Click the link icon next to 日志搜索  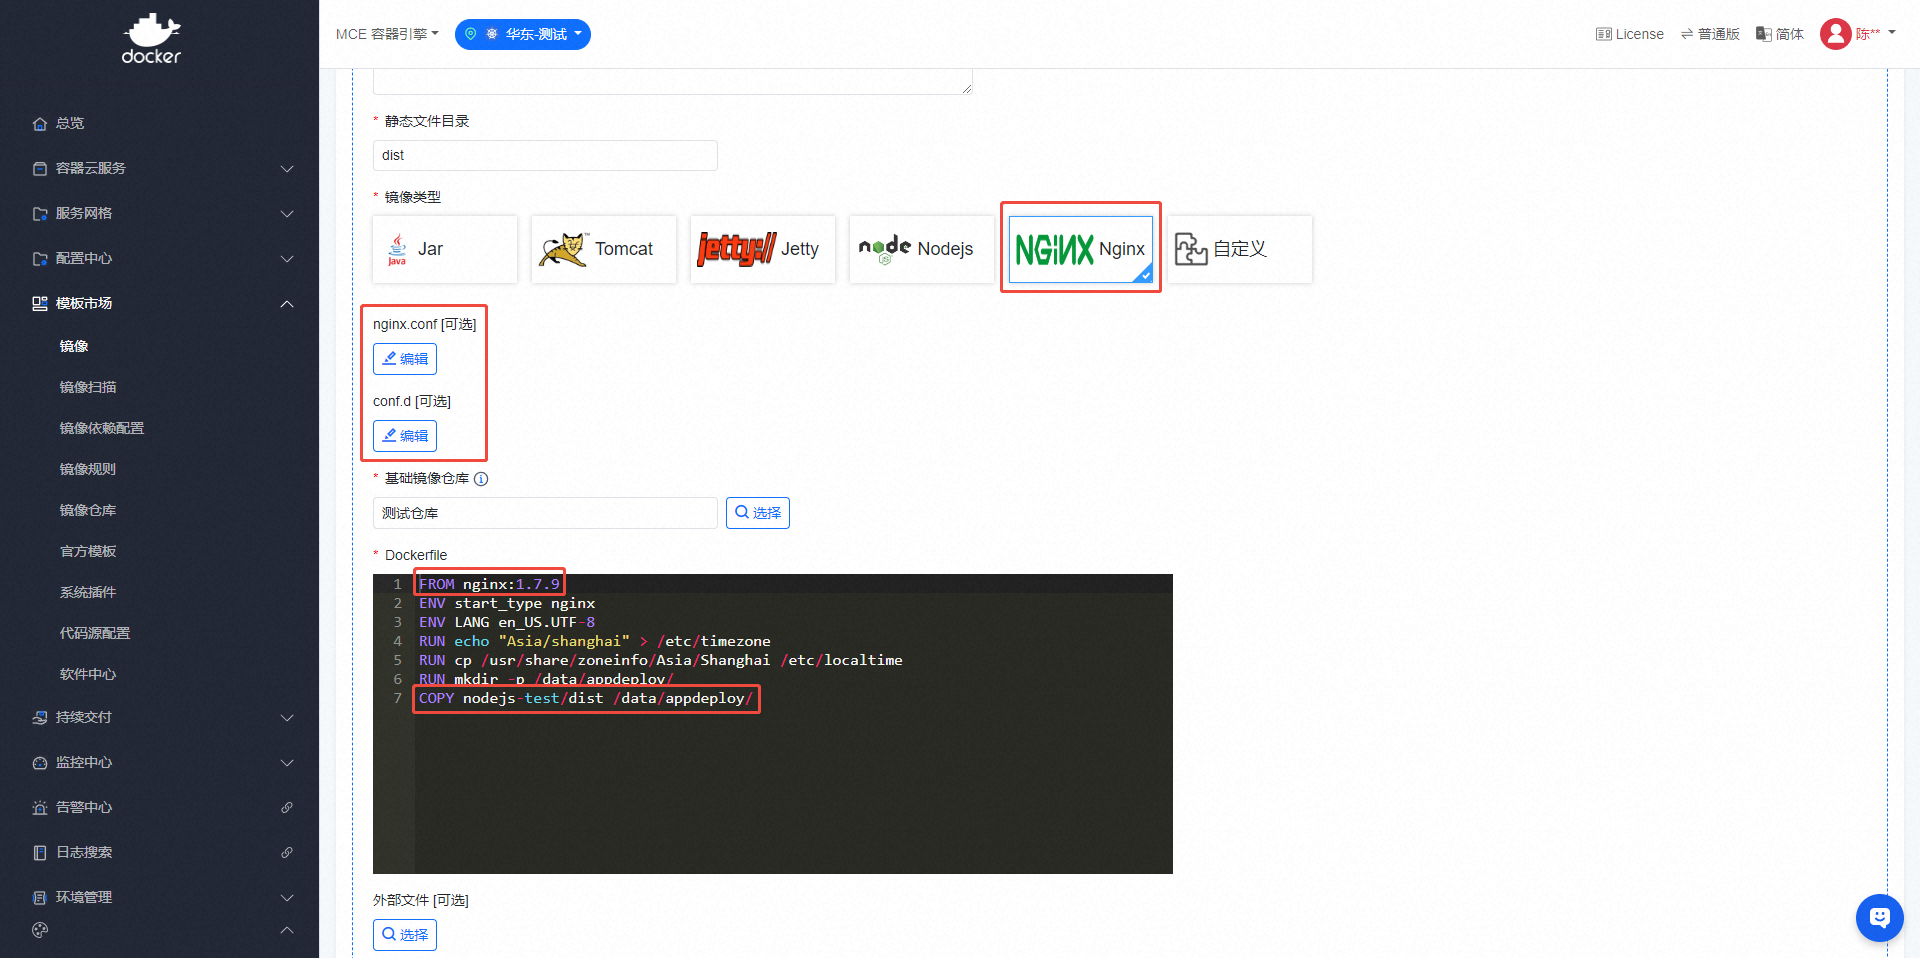[x=287, y=852]
